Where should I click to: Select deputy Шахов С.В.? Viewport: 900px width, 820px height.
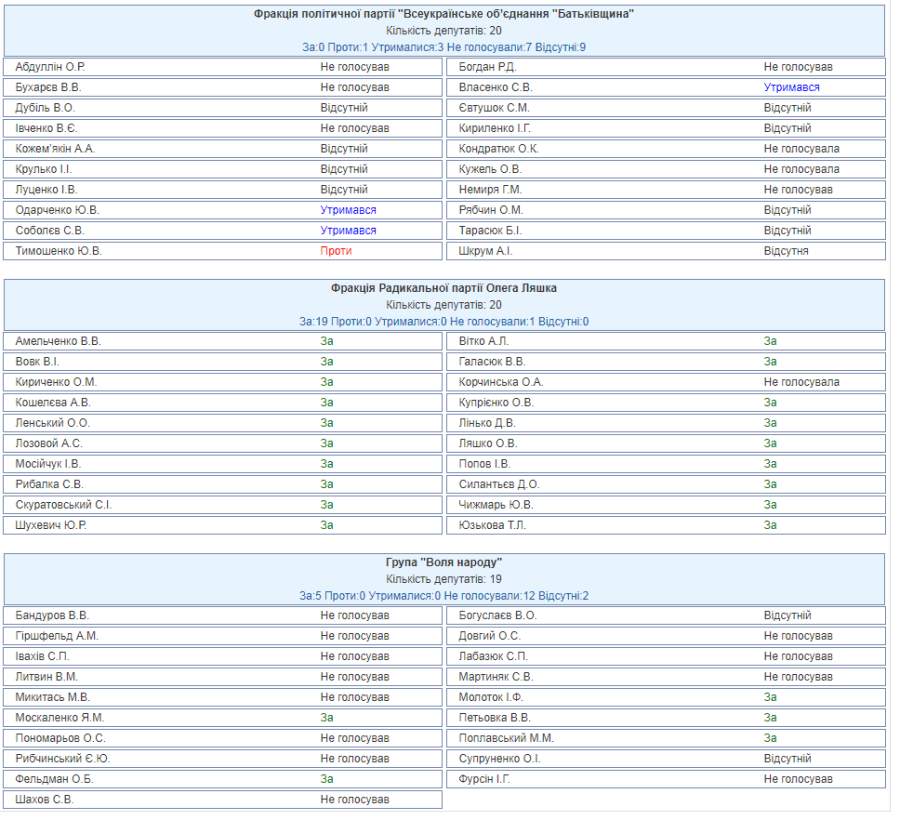[44, 800]
